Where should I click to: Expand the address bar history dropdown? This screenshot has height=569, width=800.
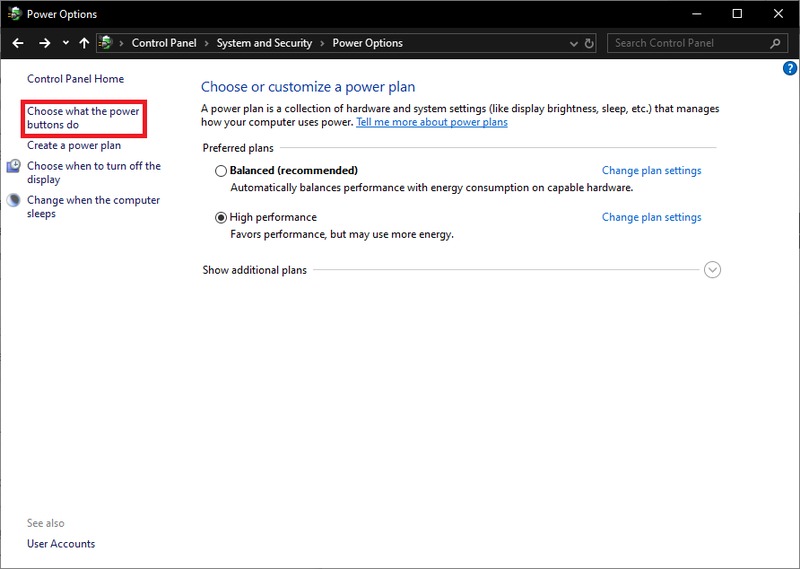pos(573,44)
